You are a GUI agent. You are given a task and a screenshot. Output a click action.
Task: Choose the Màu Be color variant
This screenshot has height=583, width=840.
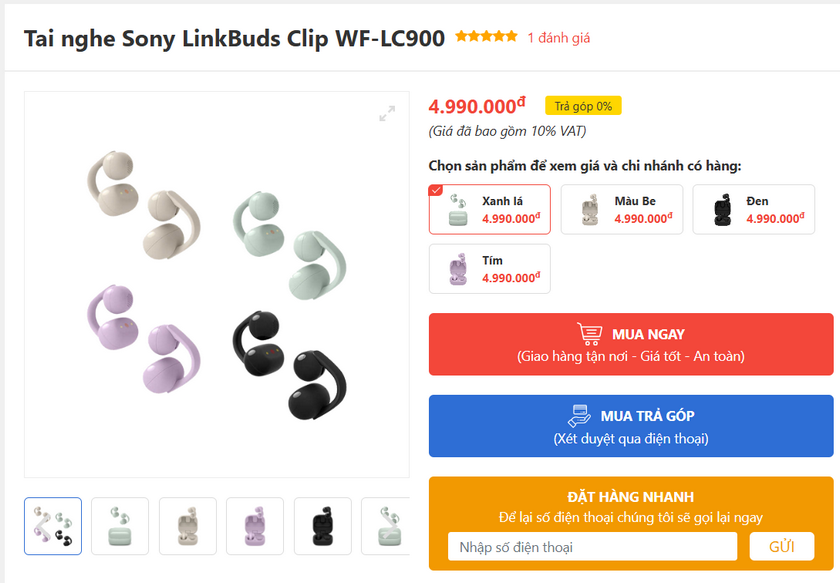click(x=622, y=209)
